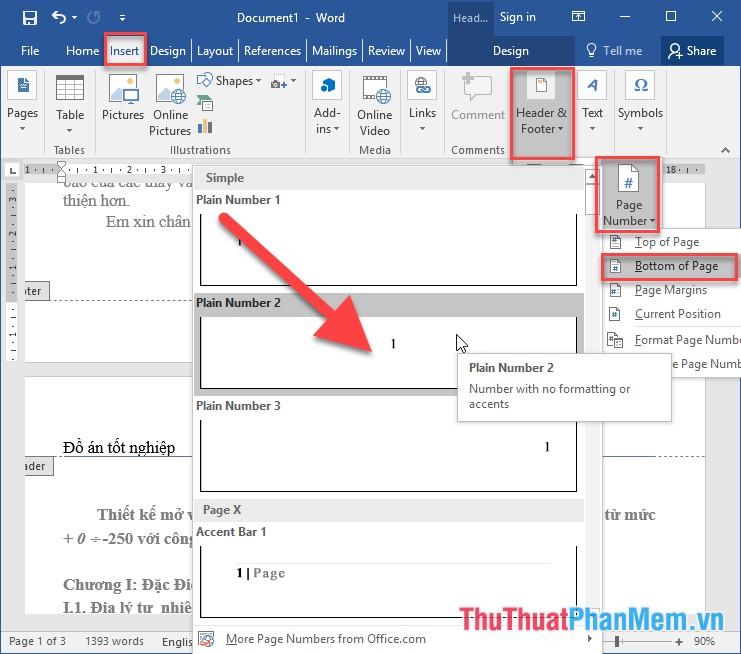The height and width of the screenshot is (654, 741).
Task: Open the Add-ins menu
Action: [327, 105]
